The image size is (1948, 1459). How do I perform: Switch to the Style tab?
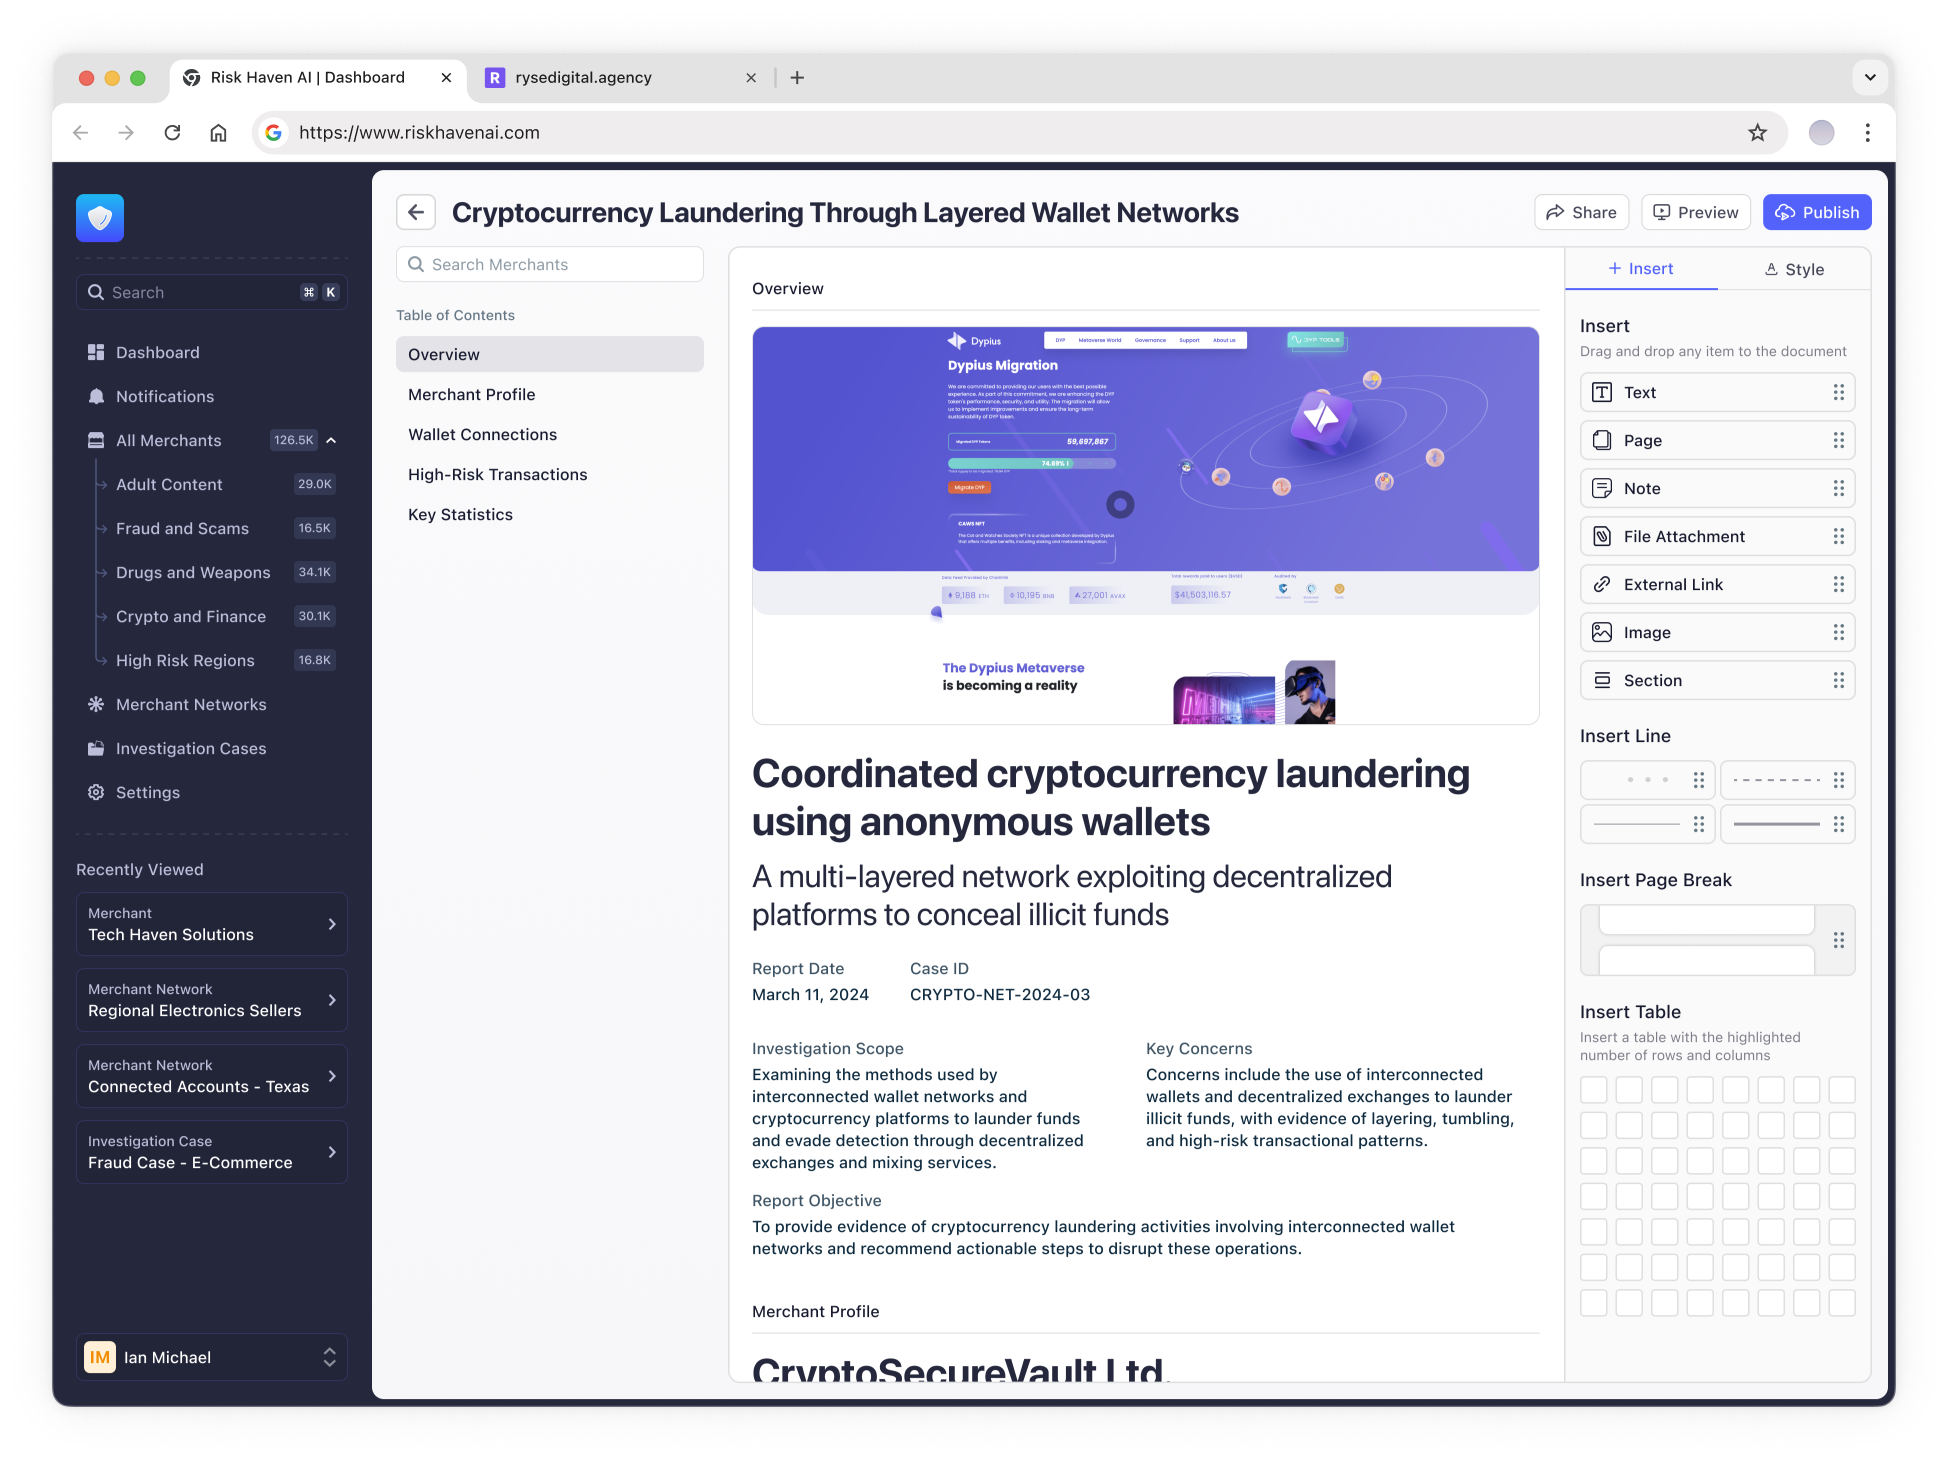1794,269
